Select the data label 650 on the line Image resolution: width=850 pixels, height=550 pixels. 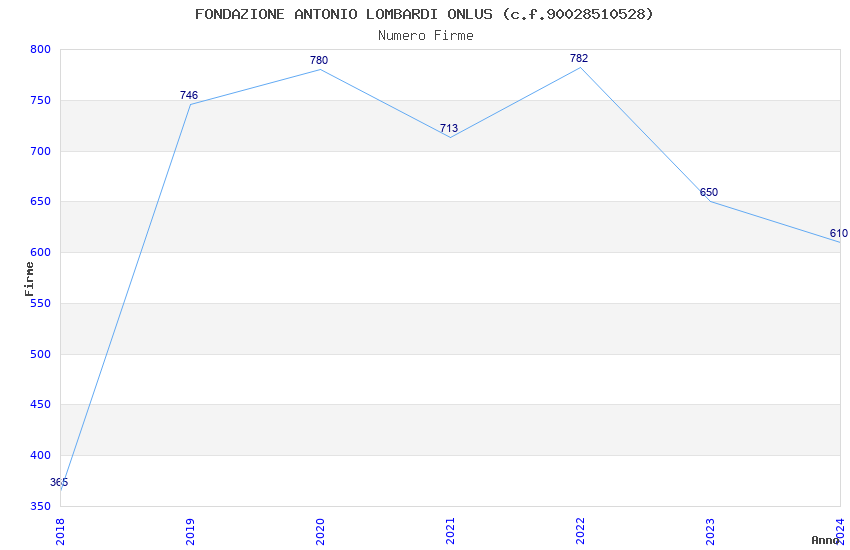pos(709,192)
